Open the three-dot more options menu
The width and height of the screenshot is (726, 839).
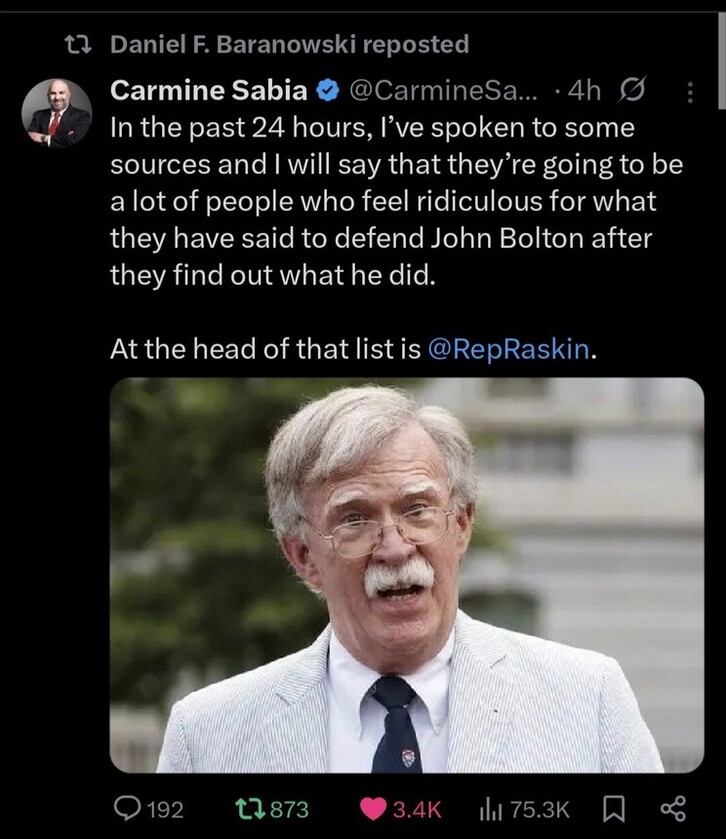pos(687,92)
